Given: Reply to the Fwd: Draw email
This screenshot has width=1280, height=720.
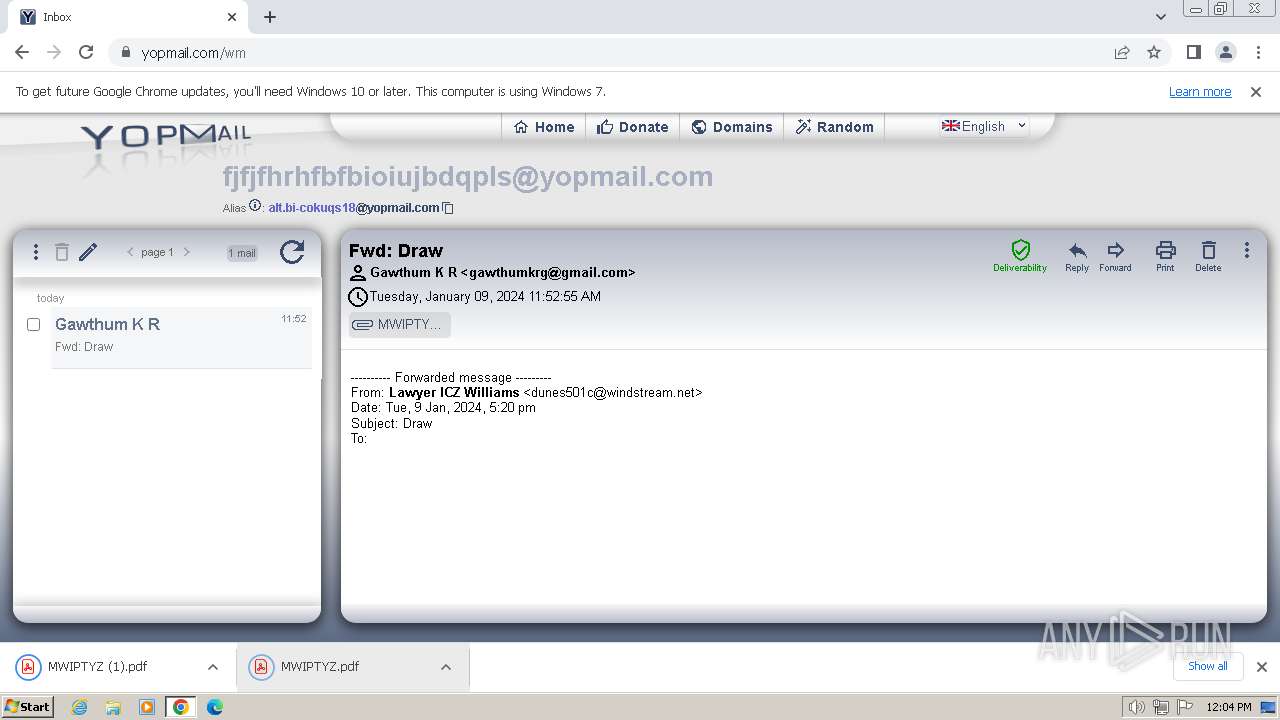Looking at the screenshot, I should tap(1077, 256).
